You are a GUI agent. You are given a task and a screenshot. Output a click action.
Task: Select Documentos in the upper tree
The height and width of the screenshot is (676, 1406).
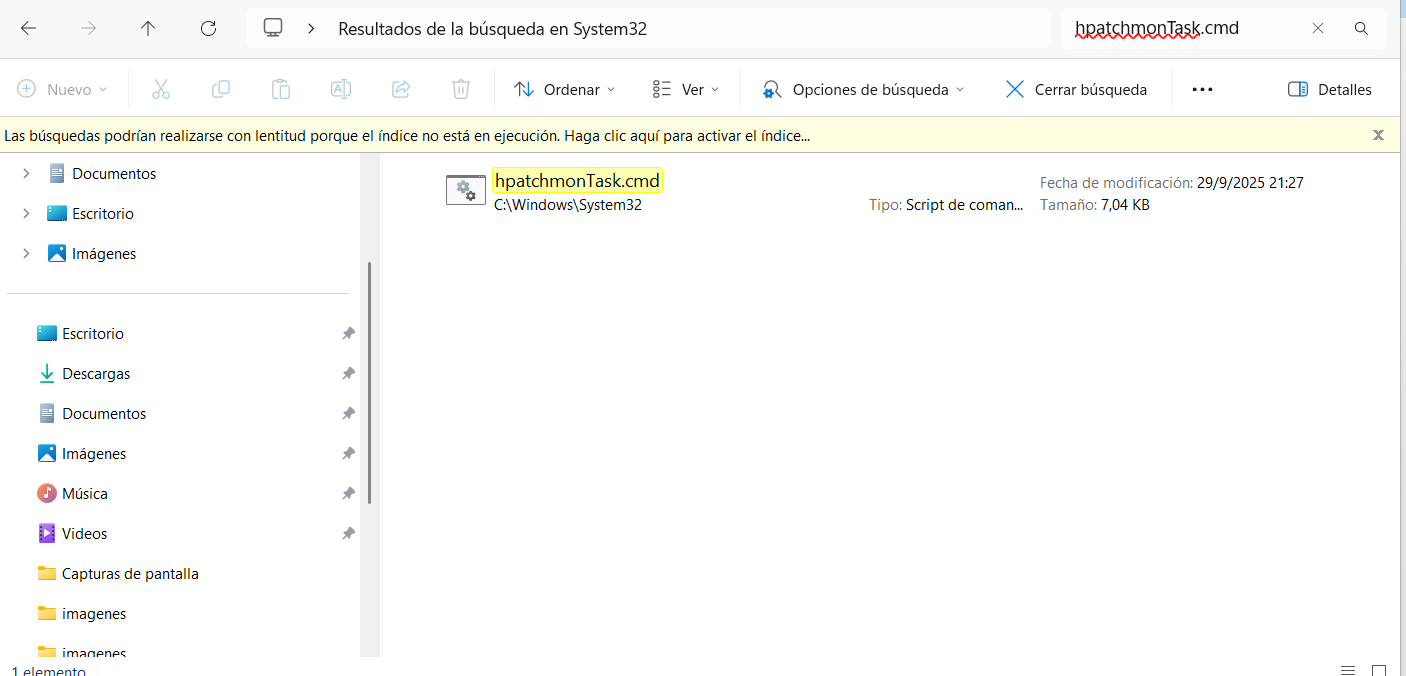(x=103, y=173)
